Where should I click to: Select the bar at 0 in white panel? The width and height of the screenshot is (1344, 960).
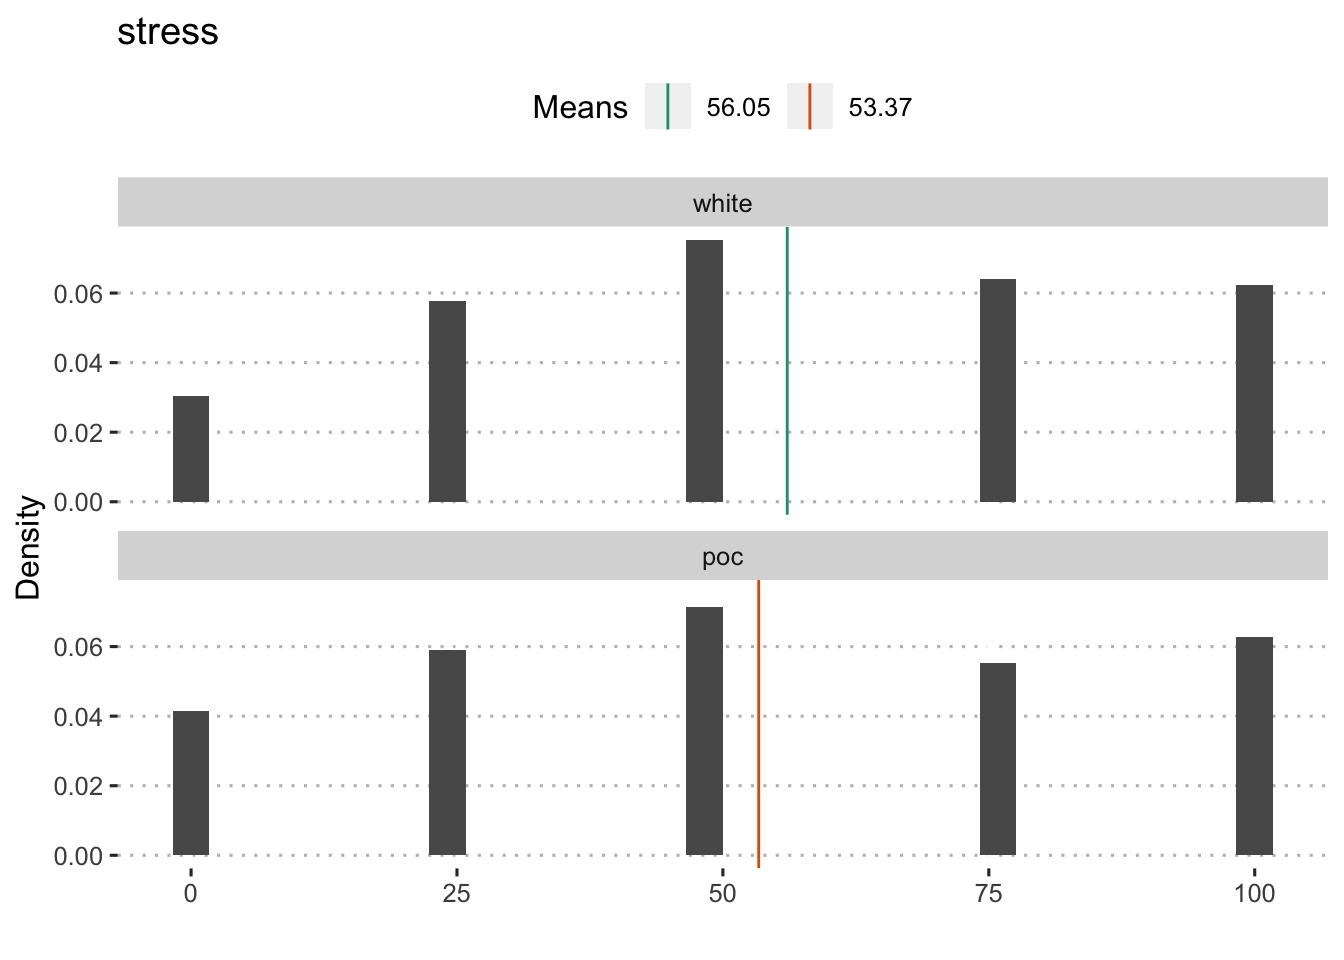click(x=191, y=449)
